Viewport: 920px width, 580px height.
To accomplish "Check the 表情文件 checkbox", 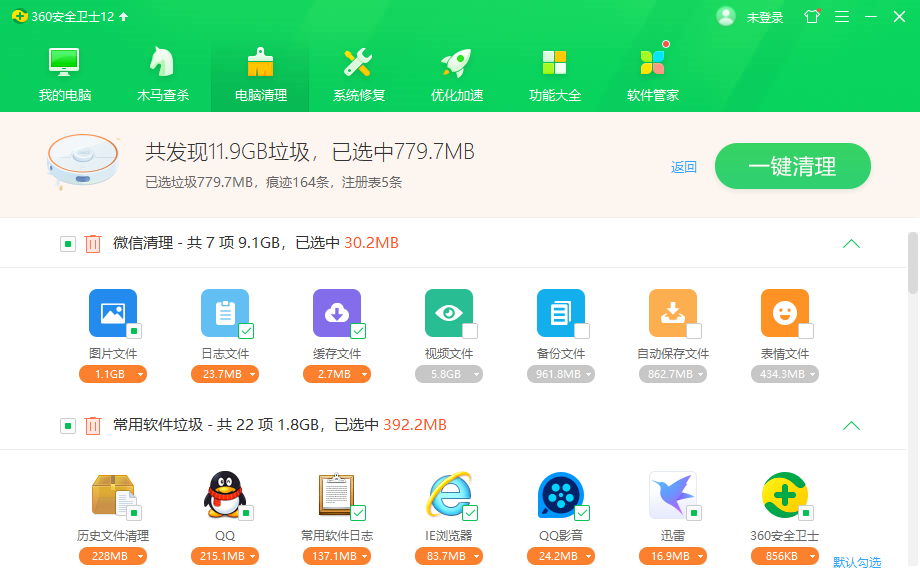I will point(807,331).
